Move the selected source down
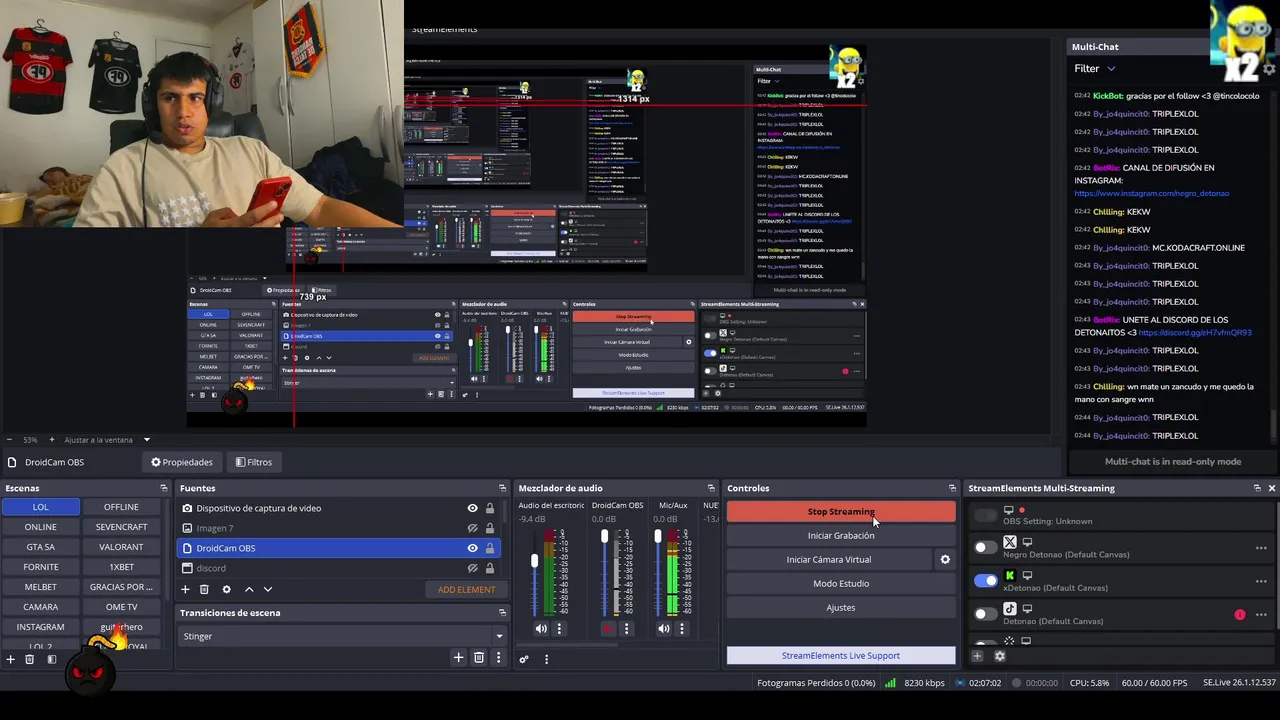This screenshot has width=1280, height=720. pyautogui.click(x=267, y=589)
